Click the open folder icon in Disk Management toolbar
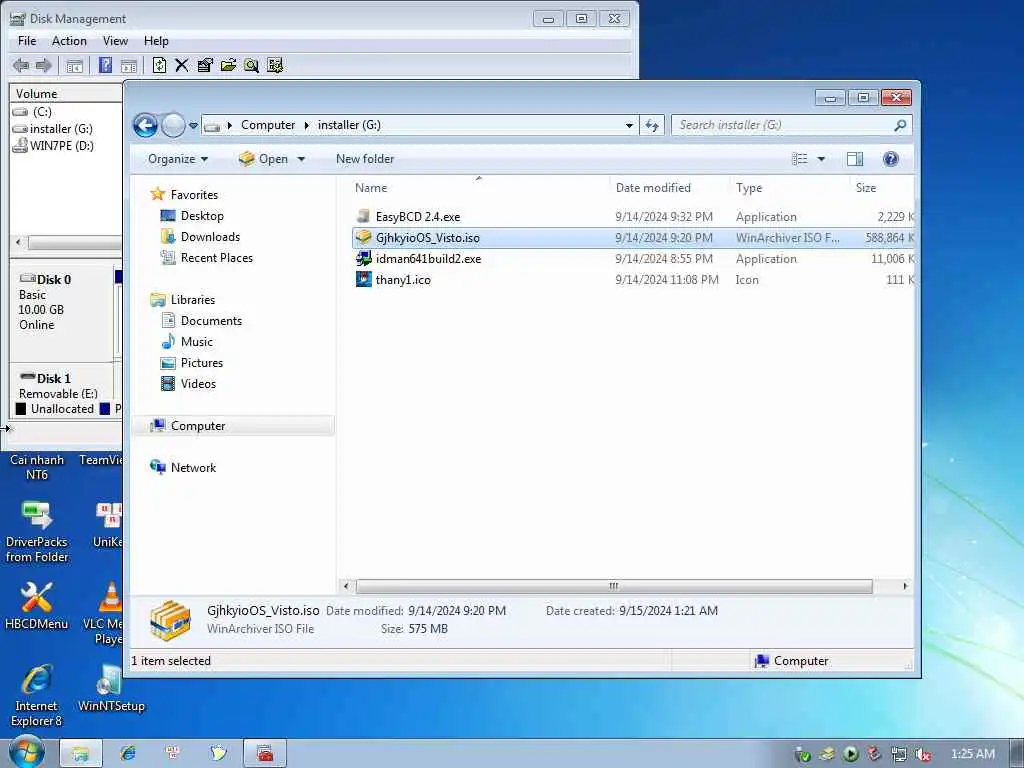The width and height of the screenshot is (1024, 768). (x=228, y=65)
